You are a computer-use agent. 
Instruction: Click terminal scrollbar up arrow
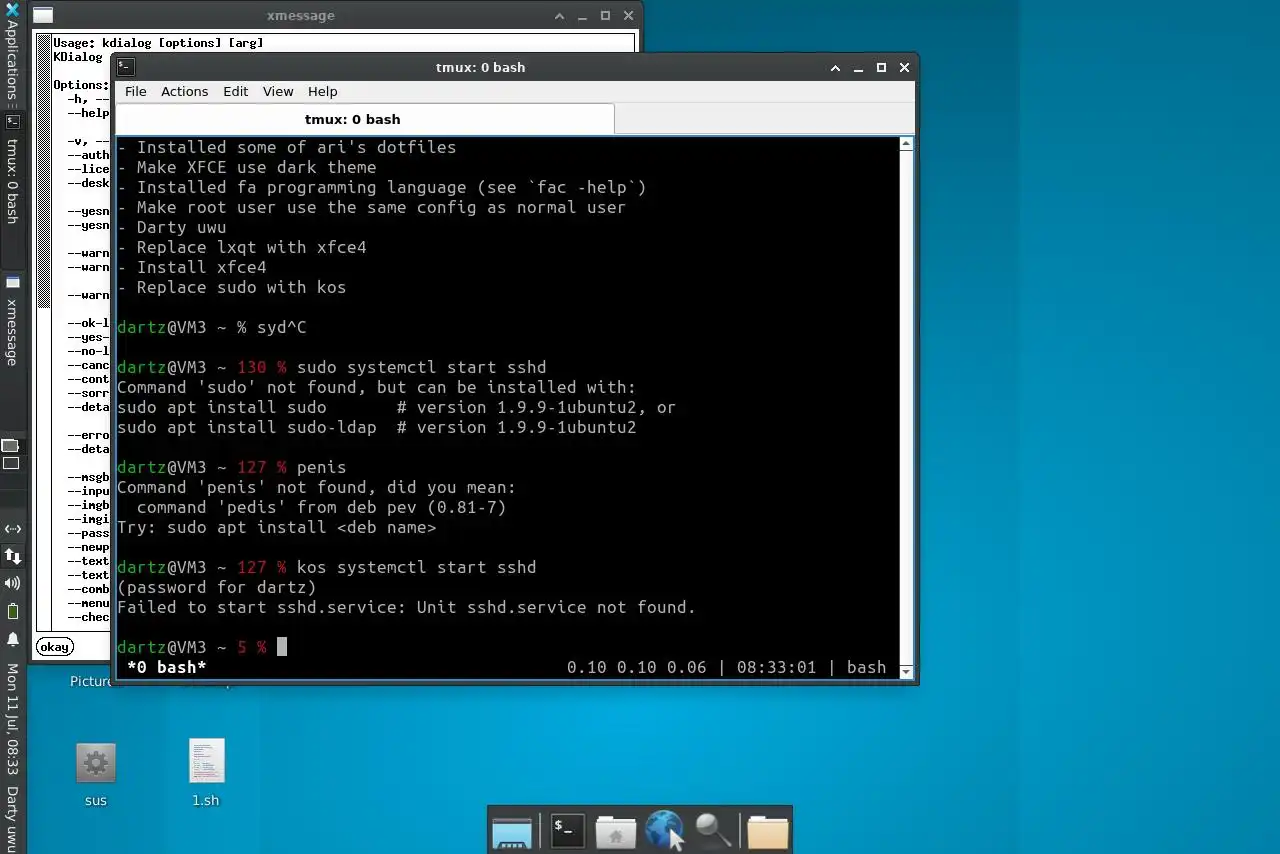(906, 144)
